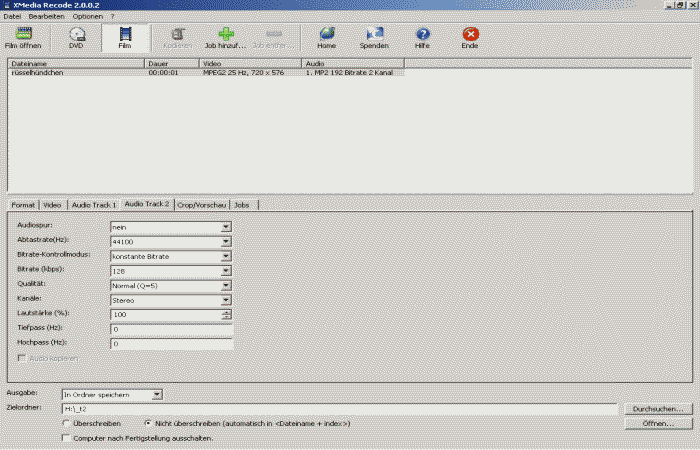700x450 pixels.
Task: Open the Hilfe question mark icon
Action: [x=423, y=35]
